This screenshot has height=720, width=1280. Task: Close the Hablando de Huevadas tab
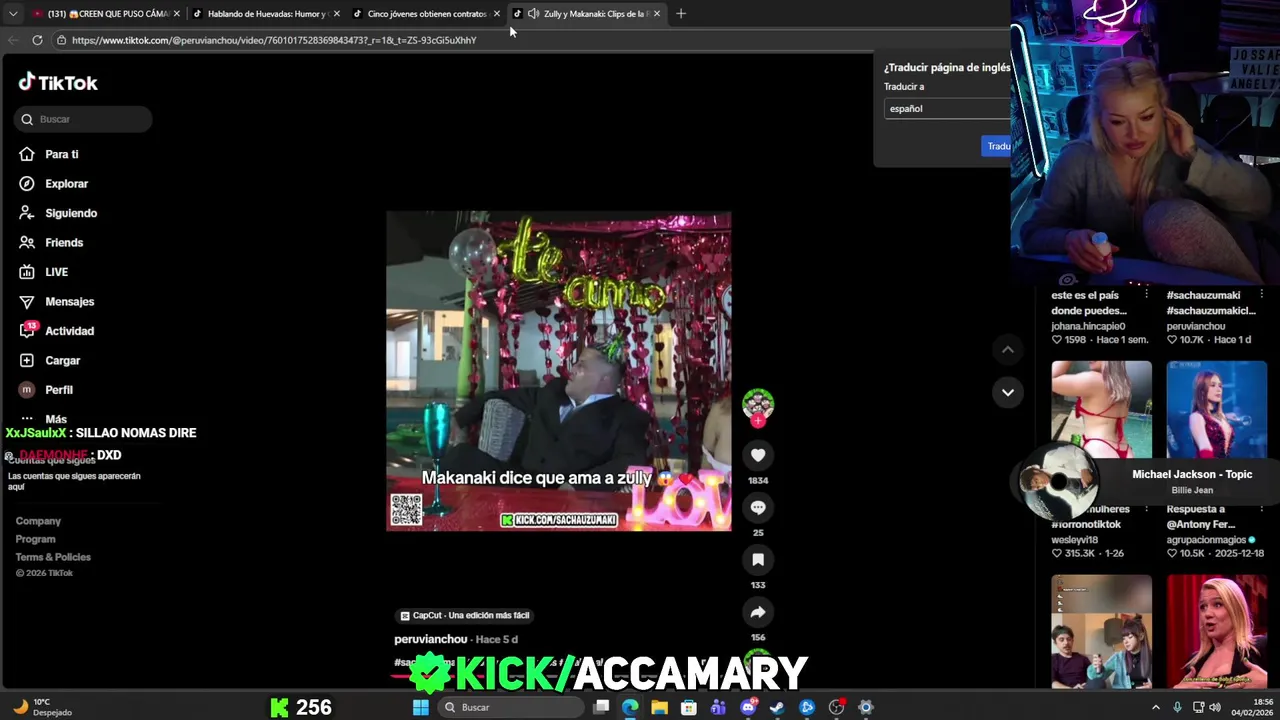click(336, 14)
